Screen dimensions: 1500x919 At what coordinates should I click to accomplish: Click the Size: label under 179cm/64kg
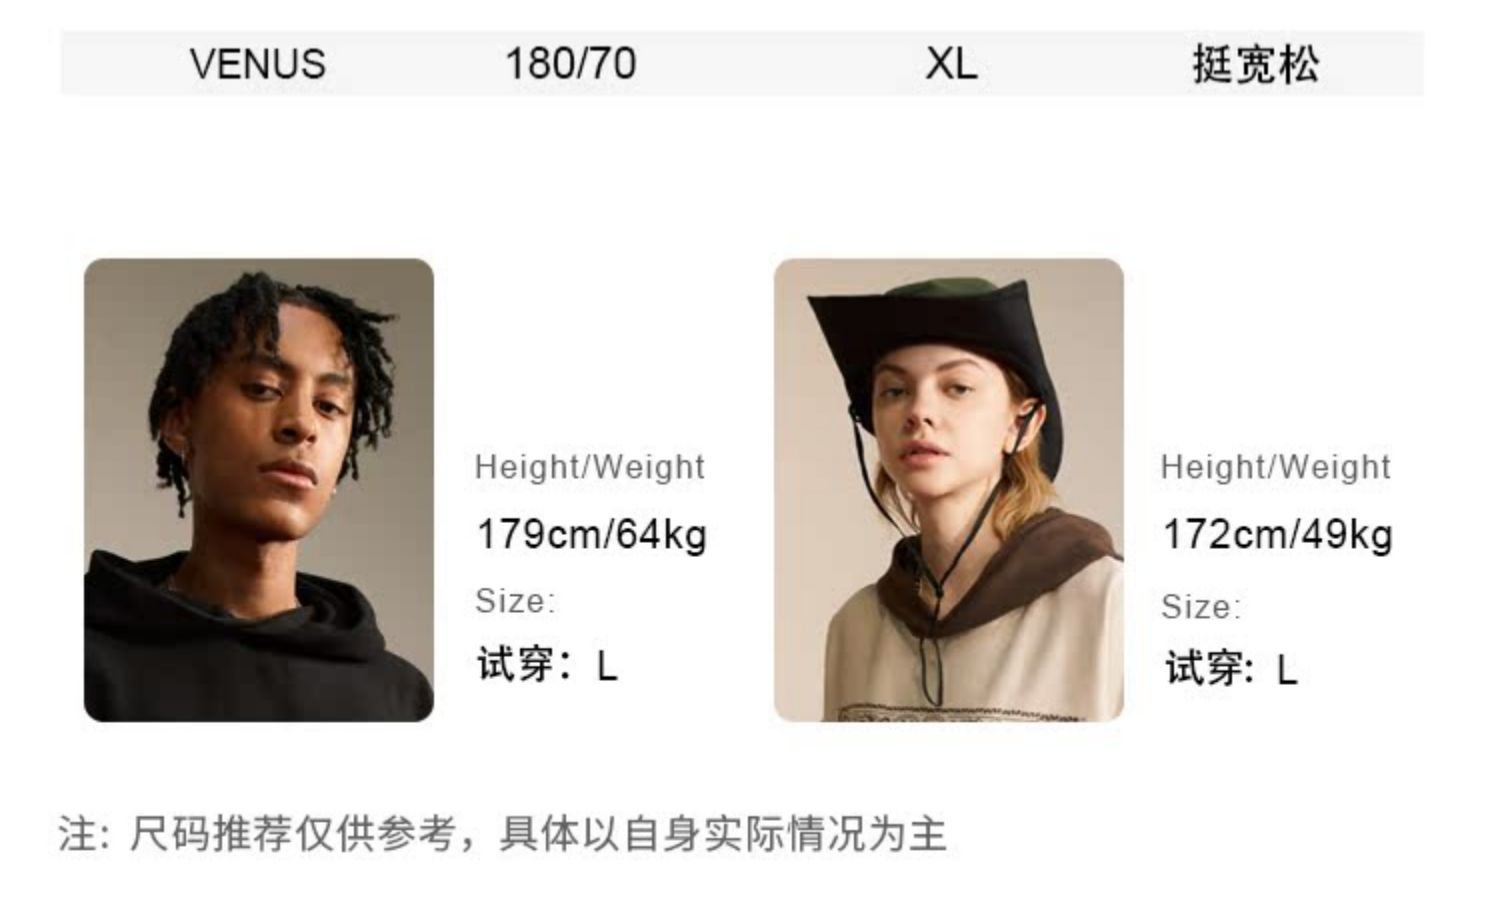515,601
